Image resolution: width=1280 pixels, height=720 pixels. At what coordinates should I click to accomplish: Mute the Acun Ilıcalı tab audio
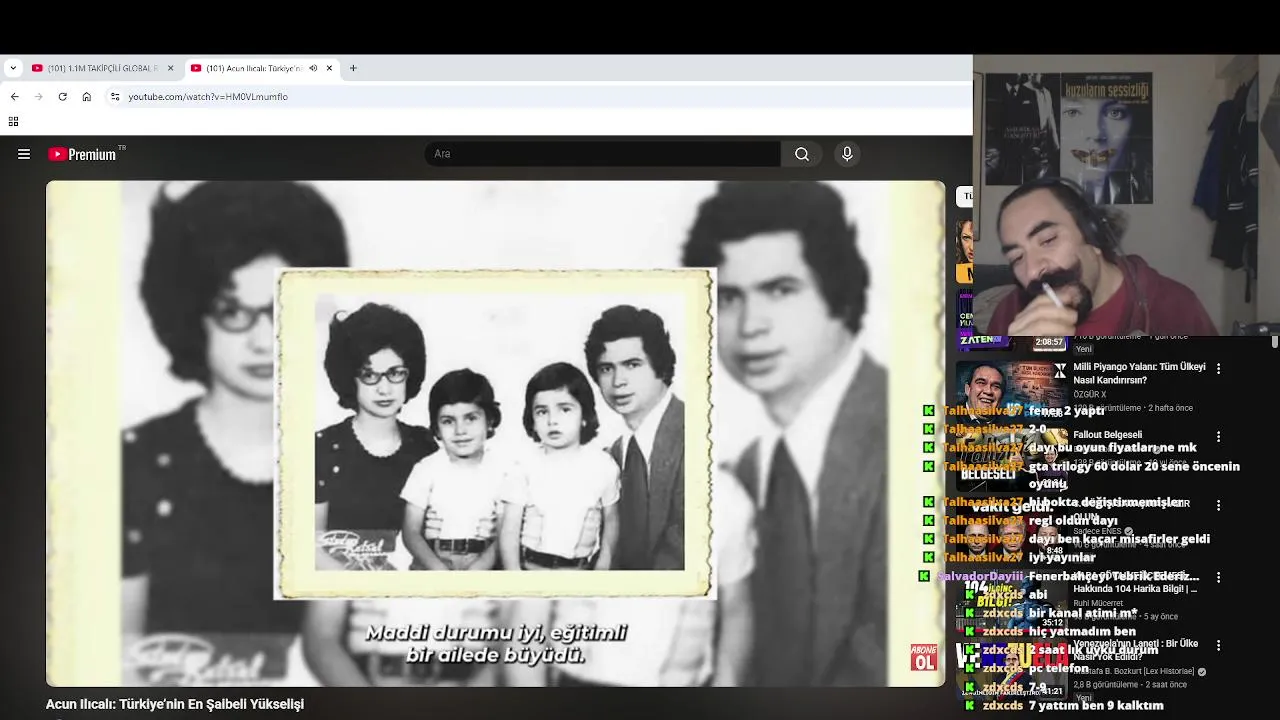(313, 68)
